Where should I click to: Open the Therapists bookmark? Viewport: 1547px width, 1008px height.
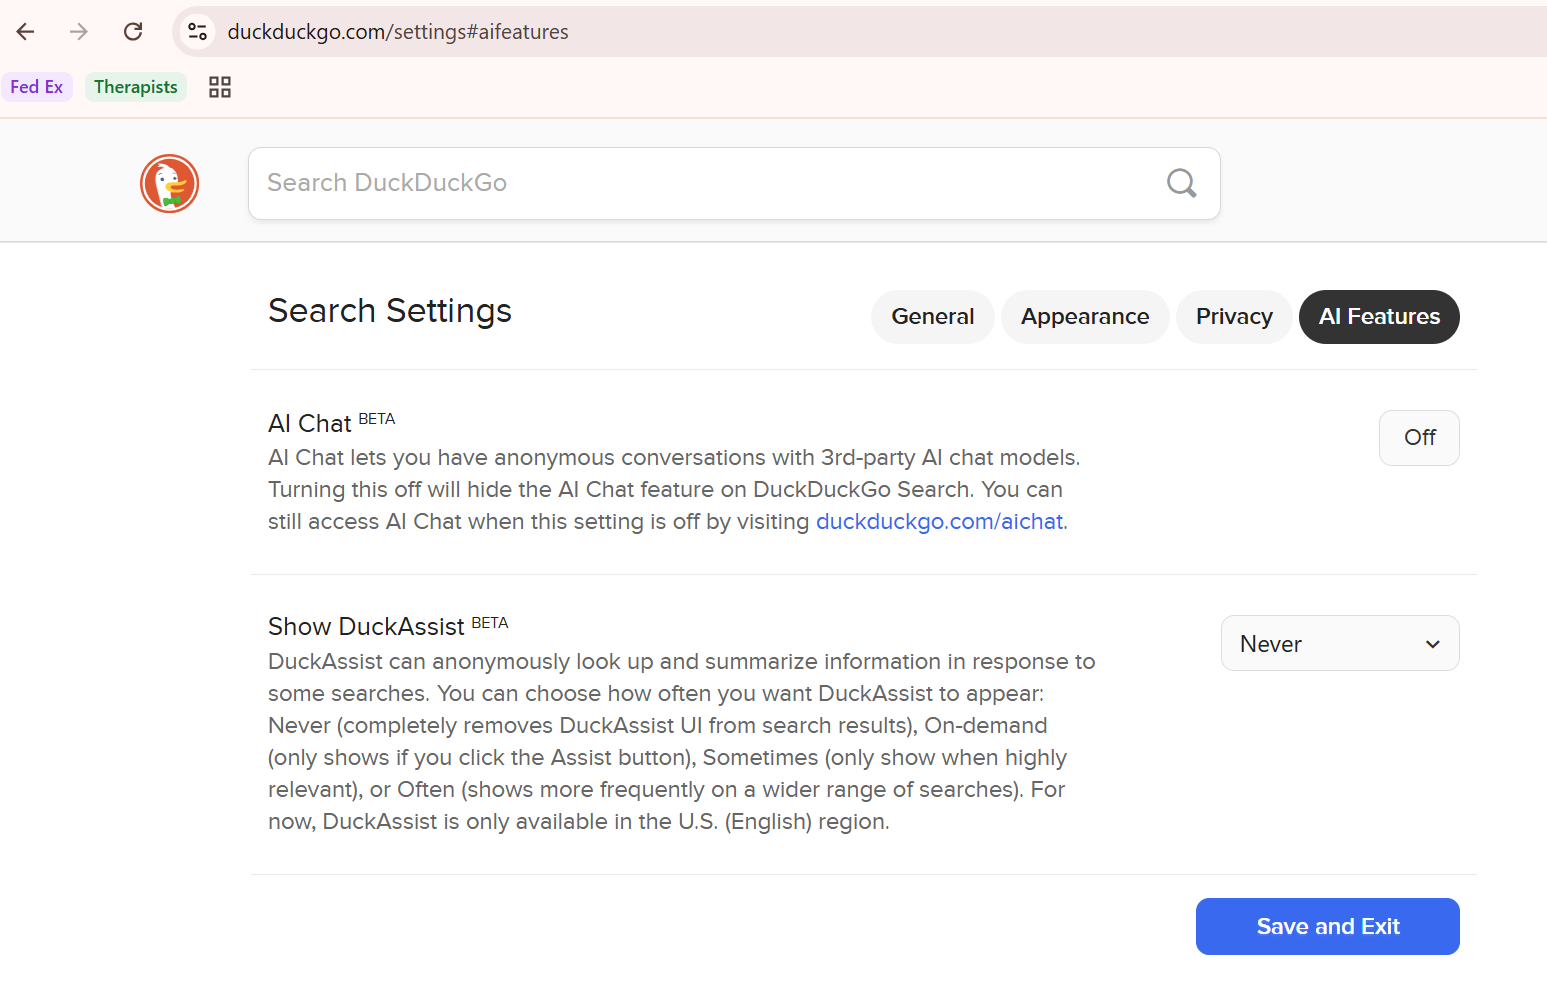click(x=136, y=87)
